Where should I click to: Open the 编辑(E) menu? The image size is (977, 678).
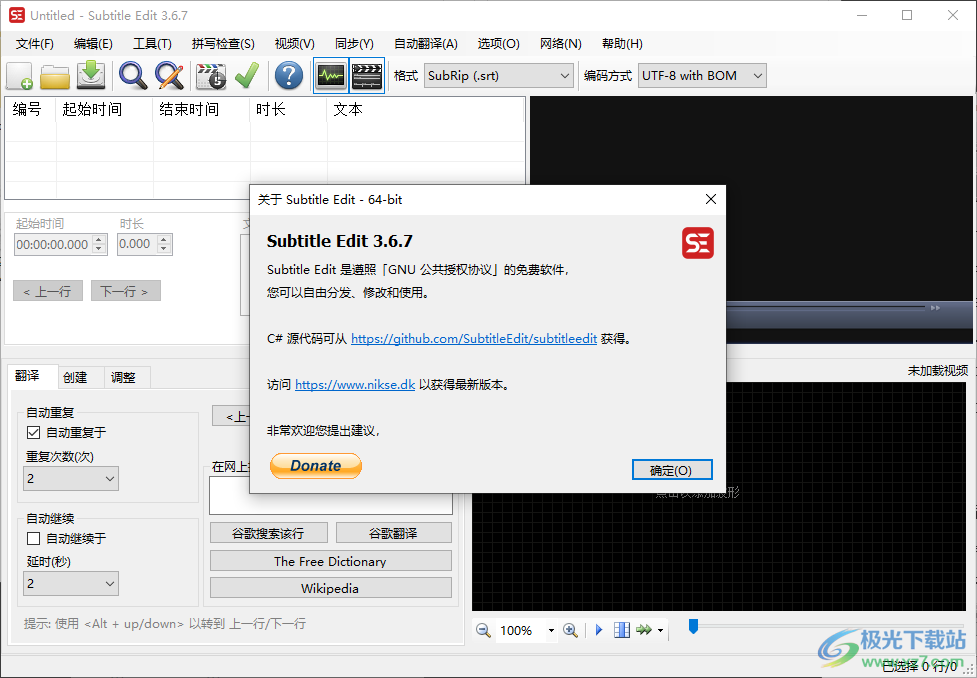93,44
